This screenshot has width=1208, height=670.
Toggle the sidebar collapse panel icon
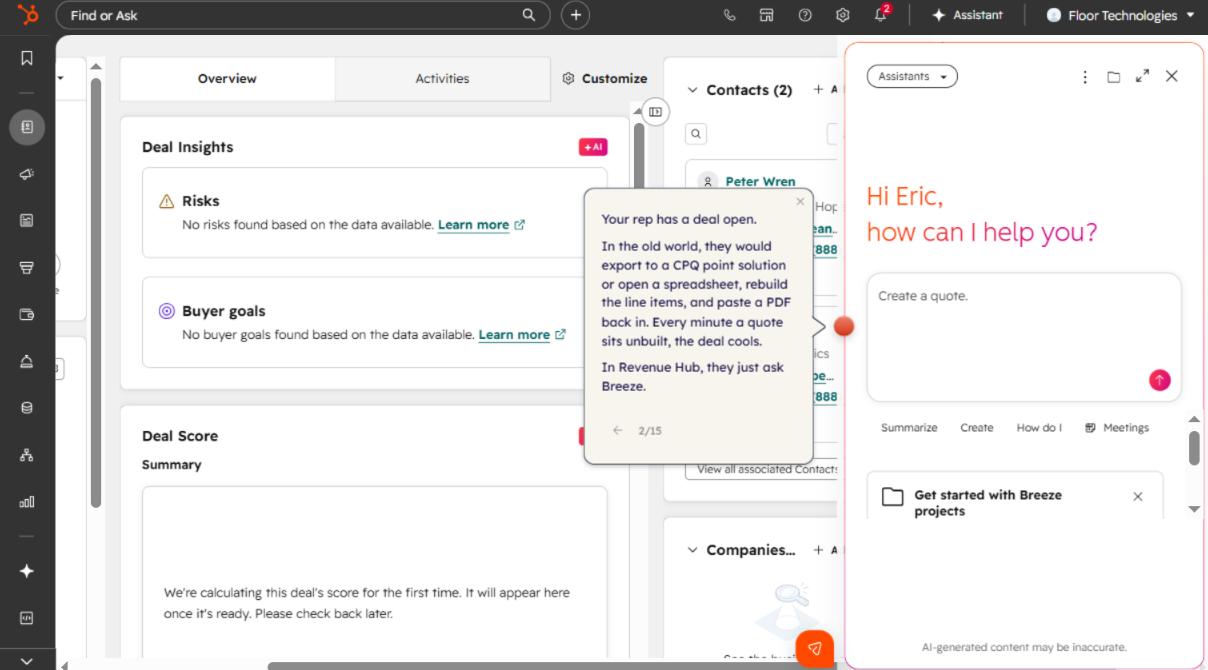pyautogui.click(x=655, y=112)
